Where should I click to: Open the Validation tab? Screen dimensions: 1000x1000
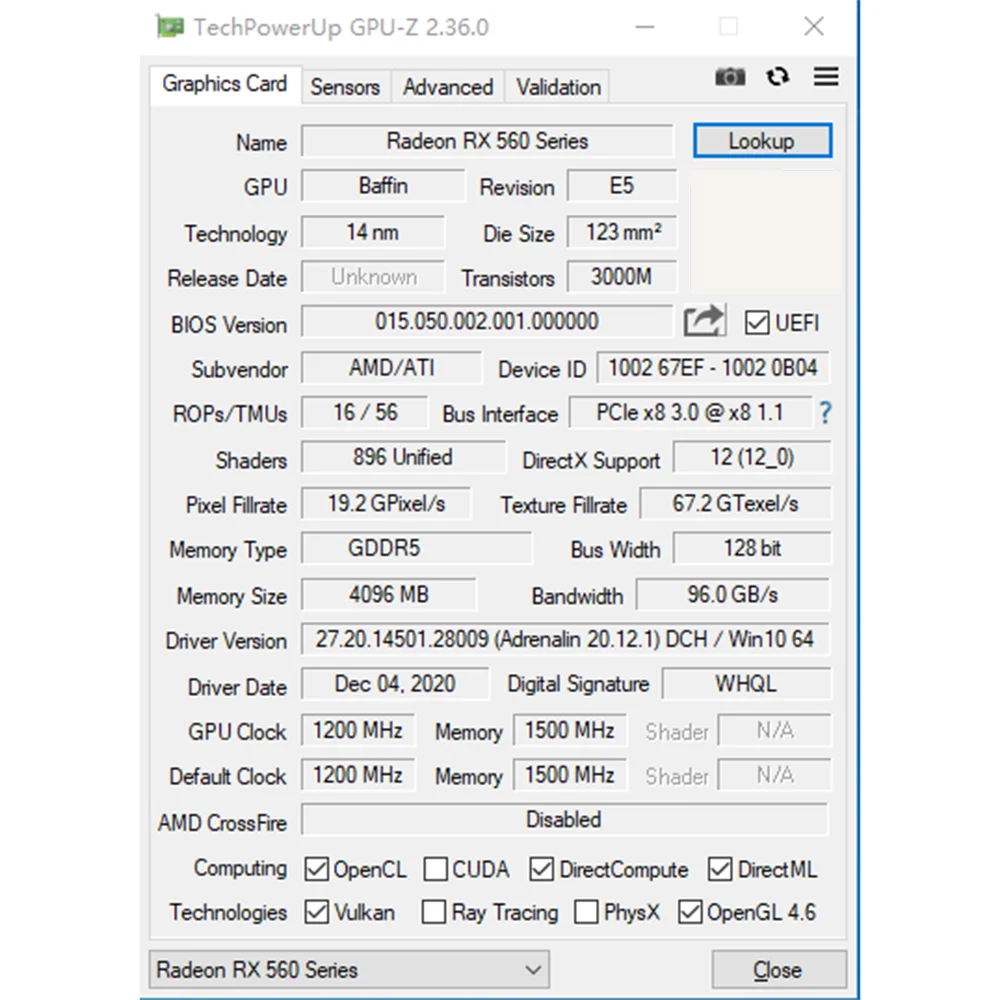coord(558,87)
